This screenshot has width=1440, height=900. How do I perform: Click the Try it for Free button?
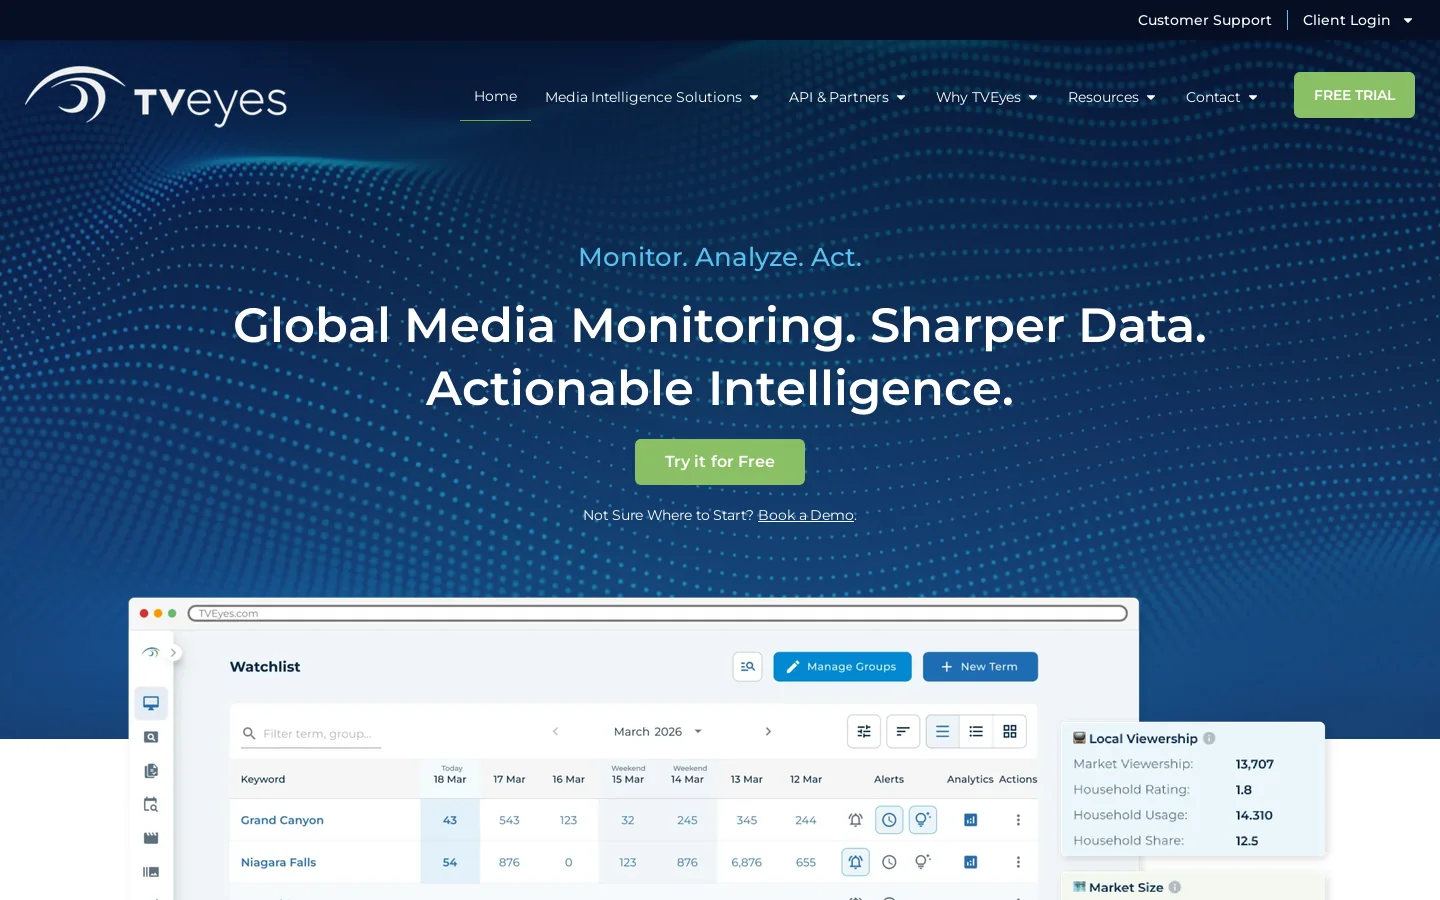tap(720, 462)
